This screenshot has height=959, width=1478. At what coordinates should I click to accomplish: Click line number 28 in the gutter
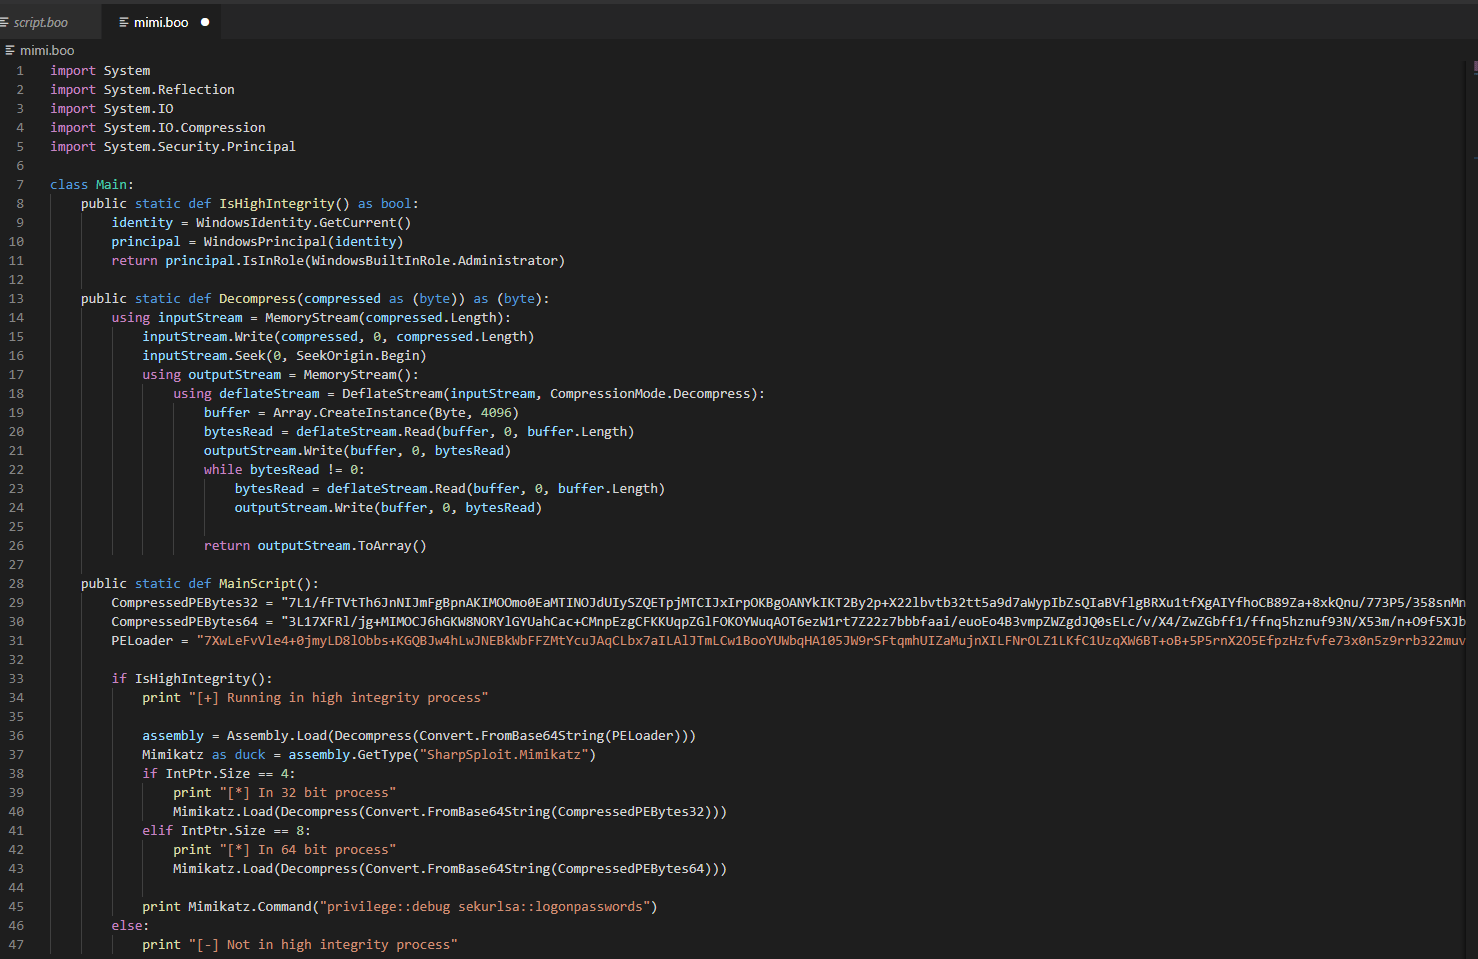point(16,584)
